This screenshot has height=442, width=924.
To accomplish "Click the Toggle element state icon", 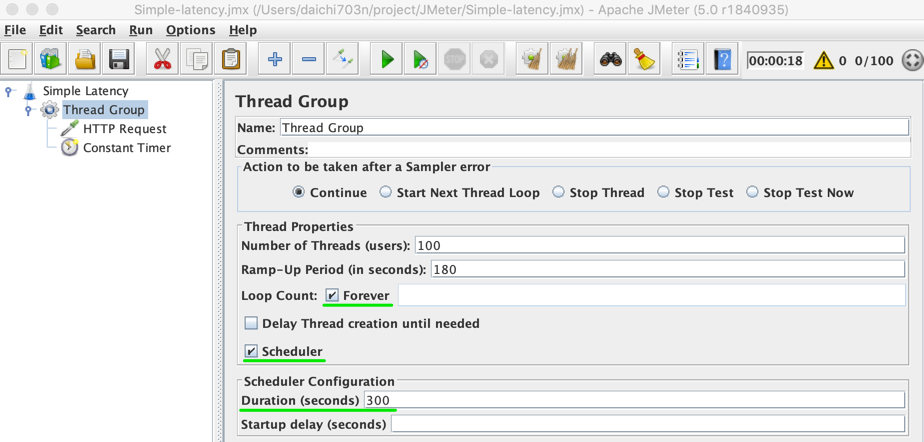I will [342, 59].
